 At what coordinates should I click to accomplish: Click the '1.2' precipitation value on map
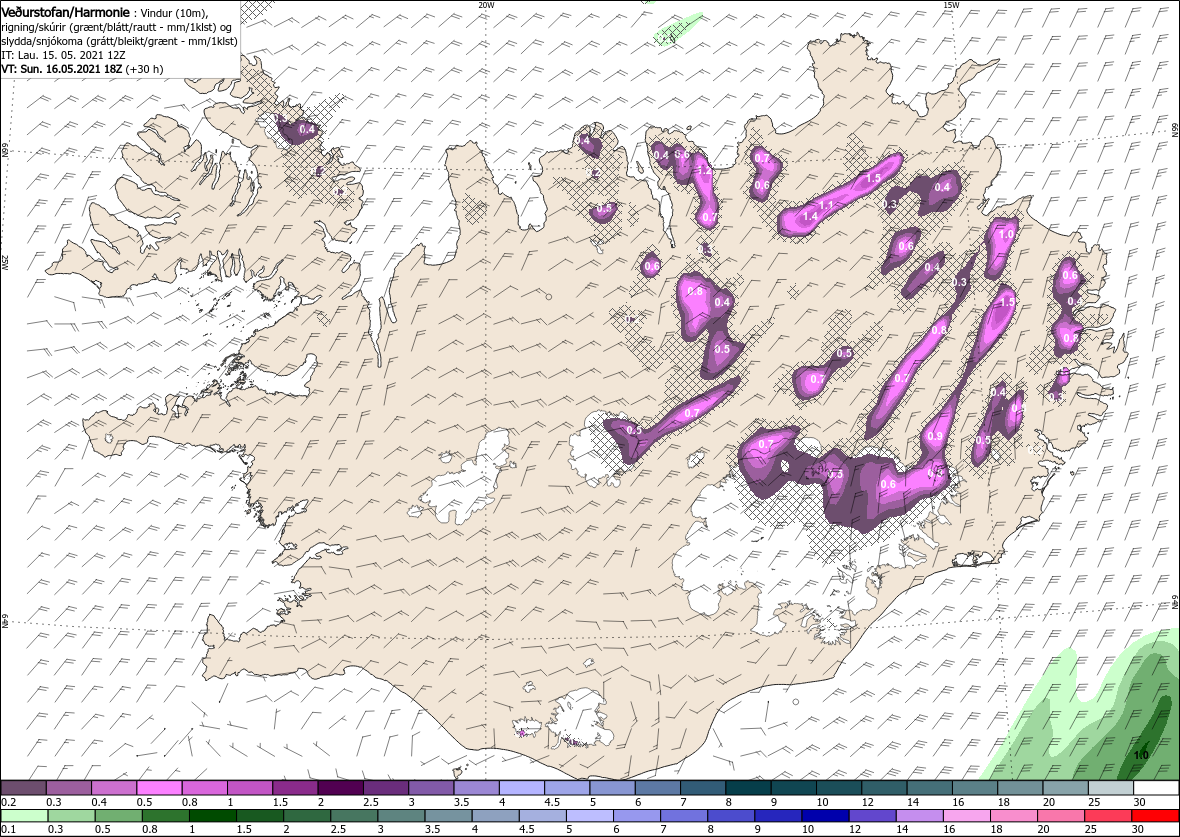click(x=704, y=171)
